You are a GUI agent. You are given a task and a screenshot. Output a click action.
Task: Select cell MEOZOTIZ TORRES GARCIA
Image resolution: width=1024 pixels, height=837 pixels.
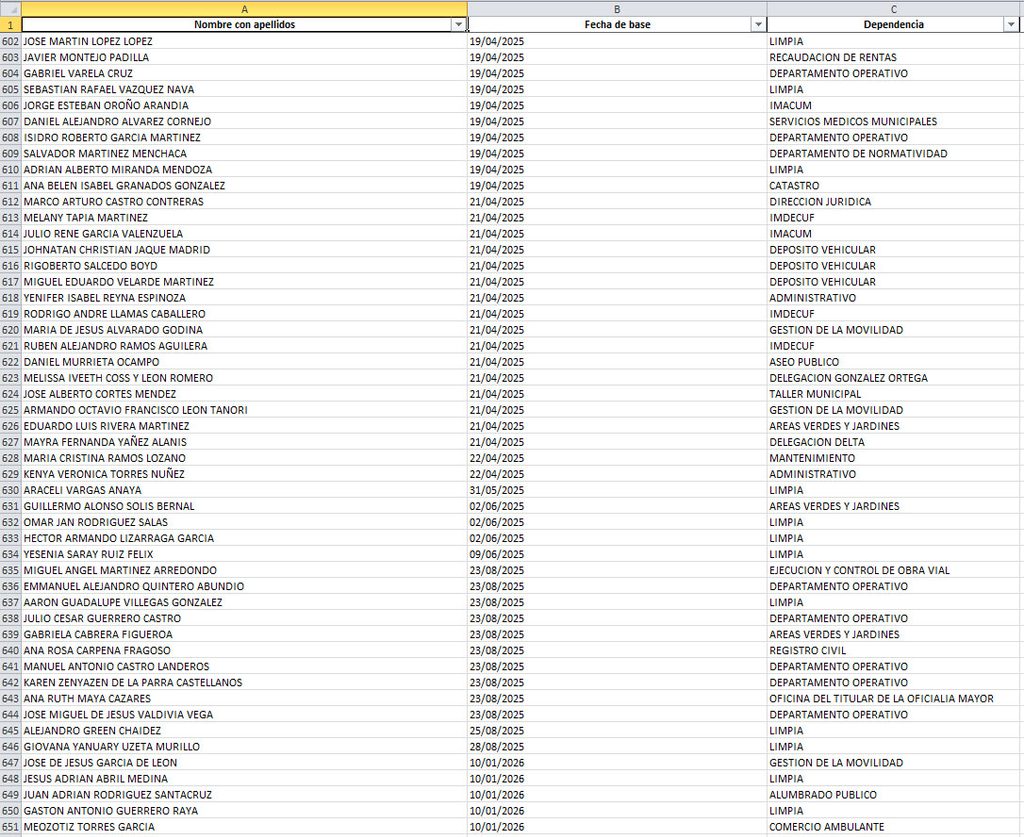[x=244, y=827]
